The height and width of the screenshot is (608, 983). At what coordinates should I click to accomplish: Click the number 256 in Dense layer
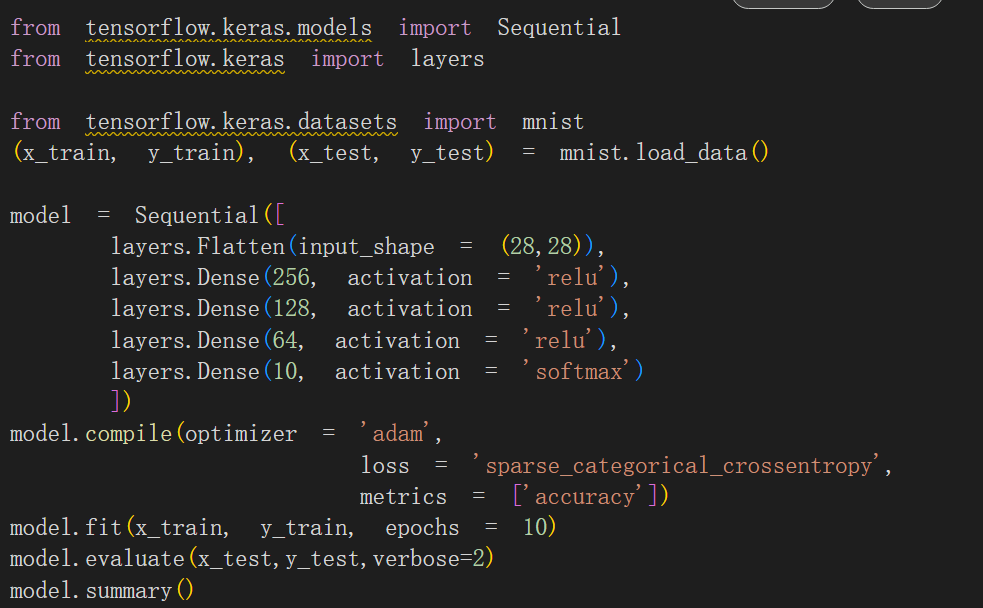tap(291, 278)
